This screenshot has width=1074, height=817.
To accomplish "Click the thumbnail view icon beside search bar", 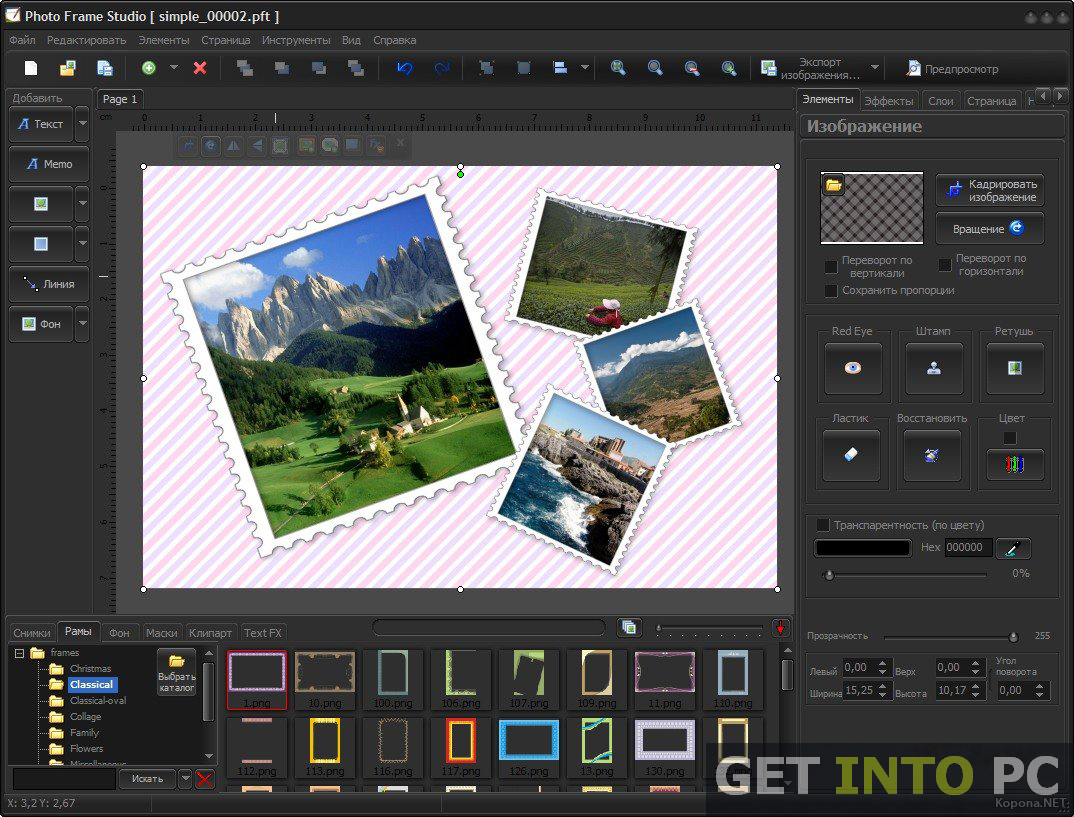I will pyautogui.click(x=628, y=627).
